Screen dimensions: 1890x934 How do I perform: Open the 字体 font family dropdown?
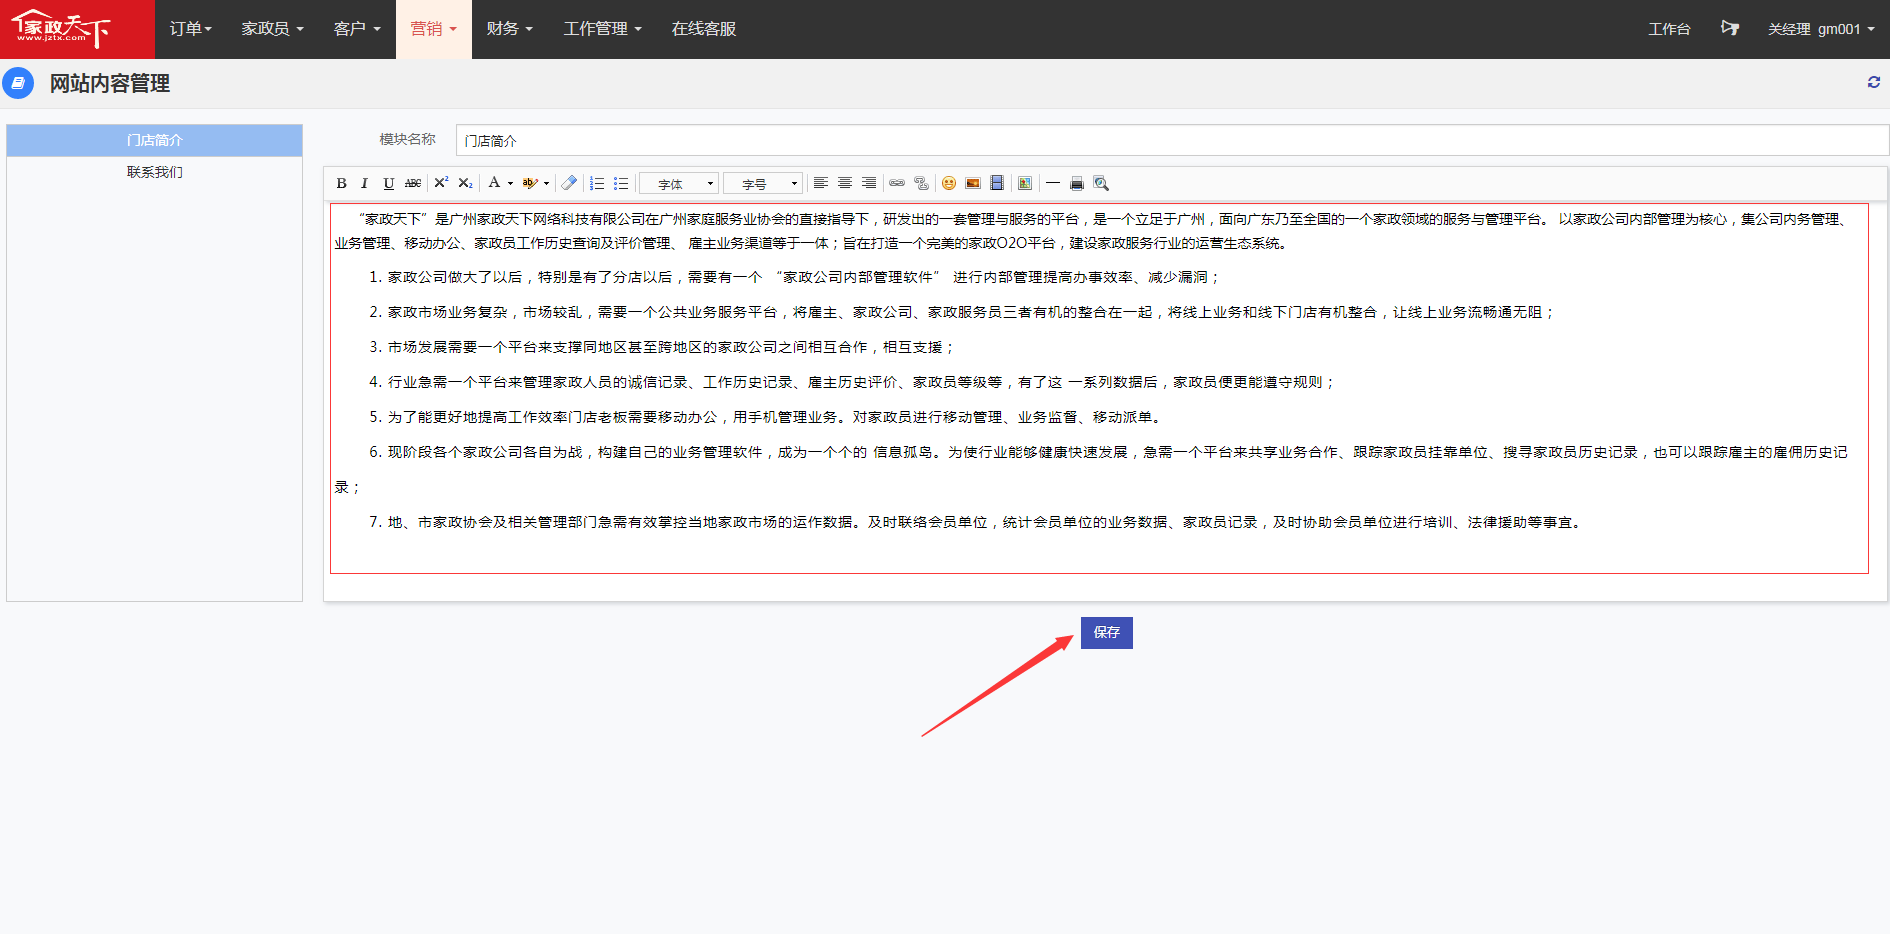pos(679,184)
